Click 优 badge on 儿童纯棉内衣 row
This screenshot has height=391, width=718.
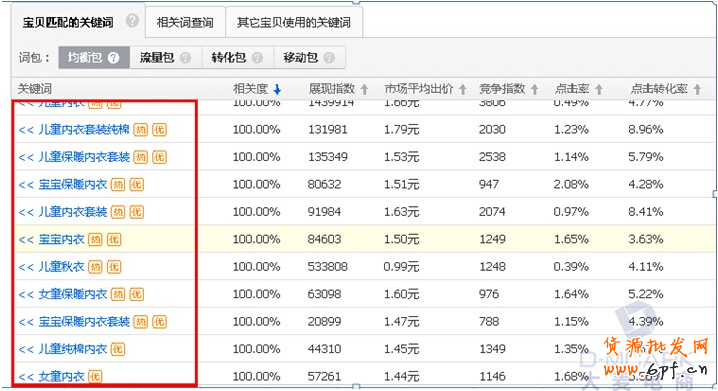(118, 349)
